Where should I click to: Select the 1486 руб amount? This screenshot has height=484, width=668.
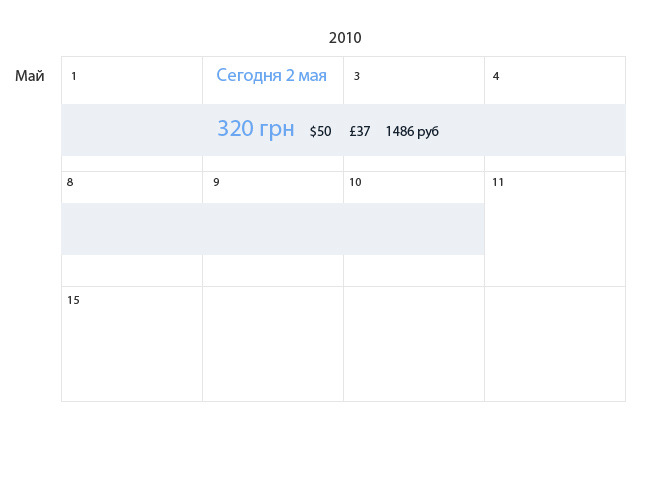(x=412, y=131)
